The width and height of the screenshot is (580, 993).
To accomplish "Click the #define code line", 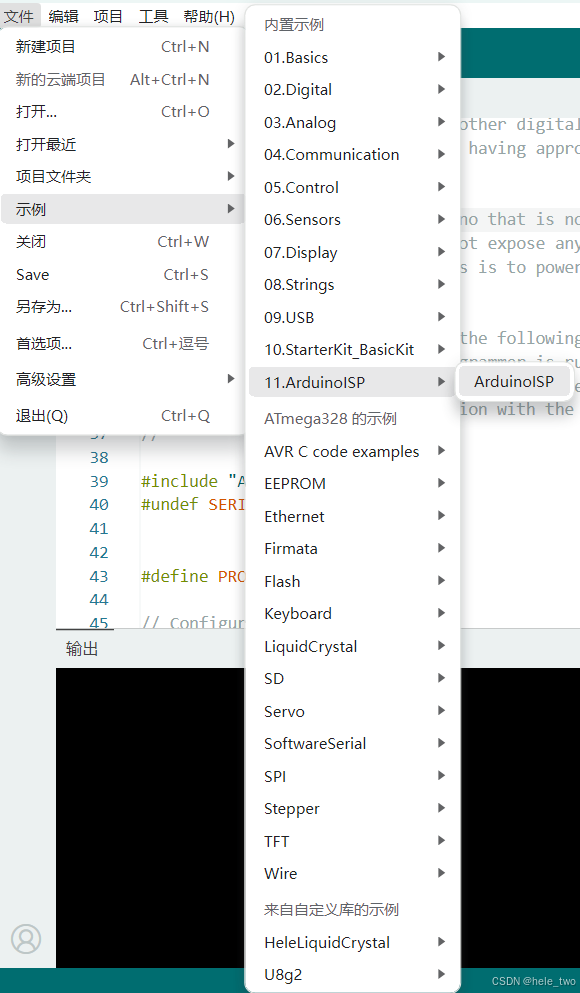I will (193, 576).
